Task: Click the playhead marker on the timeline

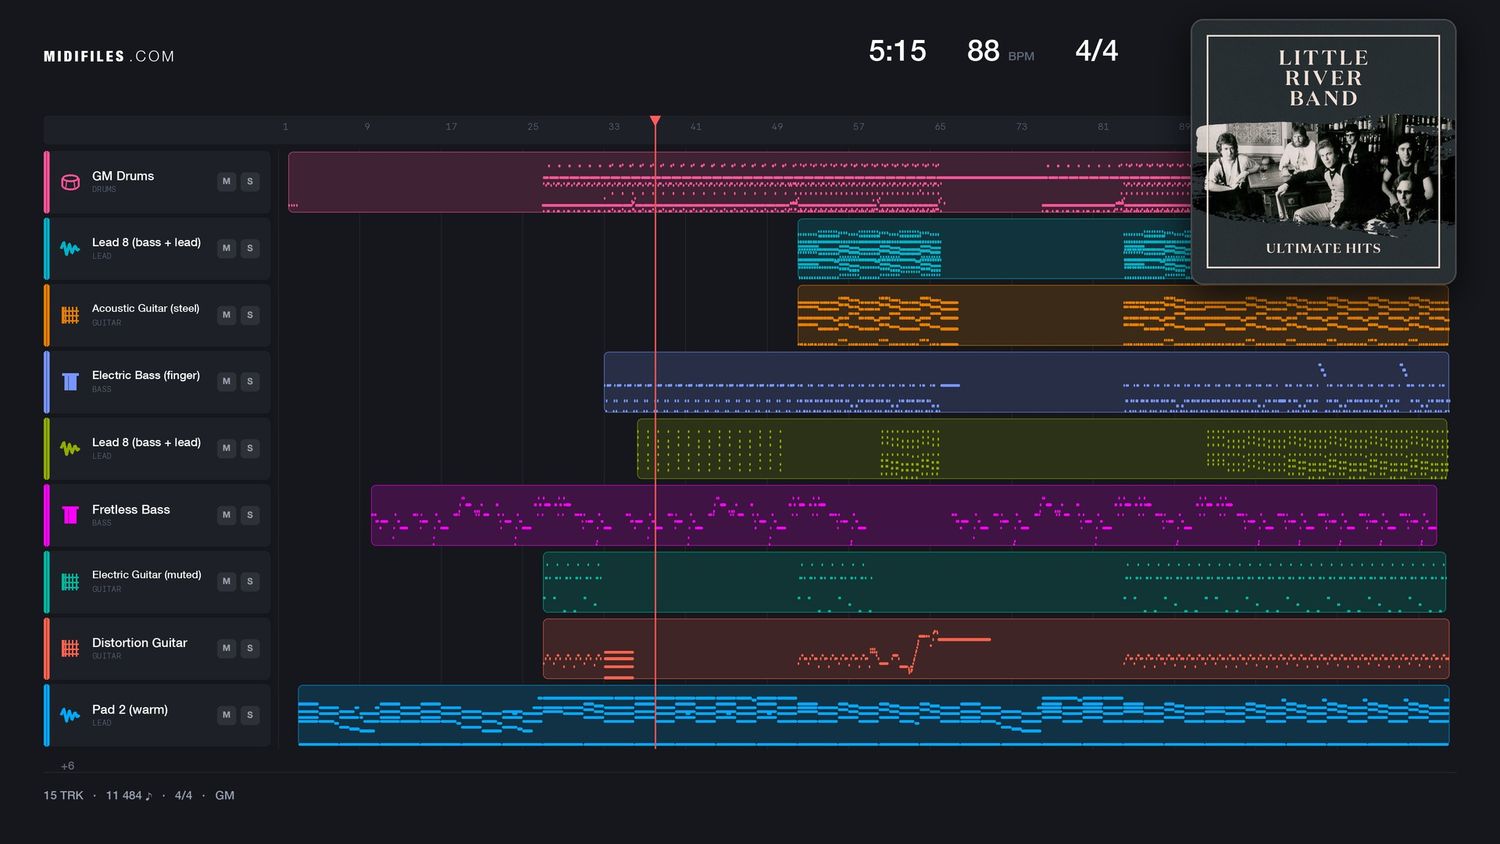Action: (655, 121)
